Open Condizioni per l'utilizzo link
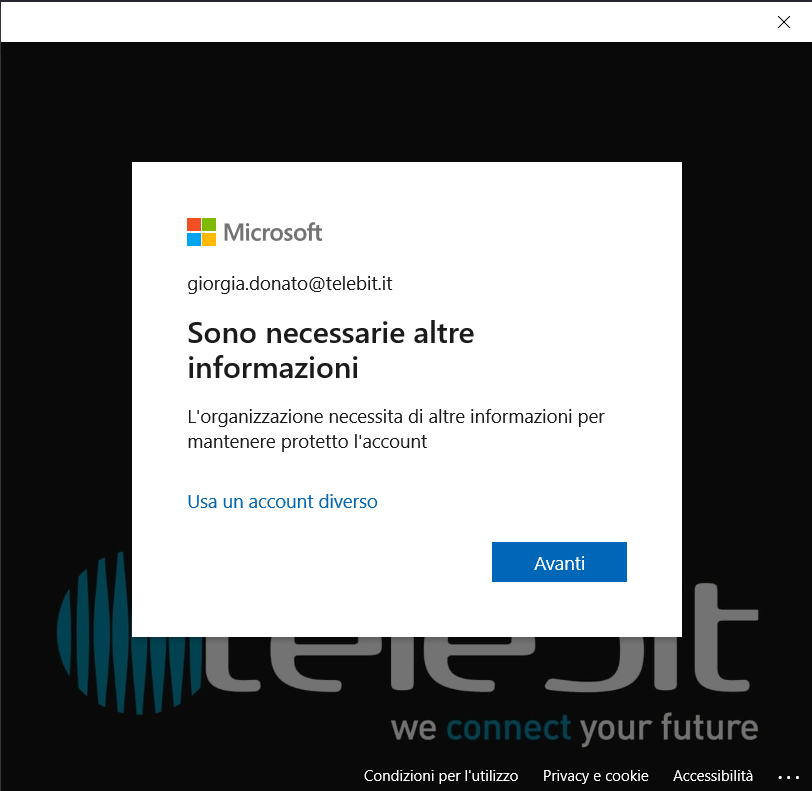812x791 pixels. [x=441, y=776]
